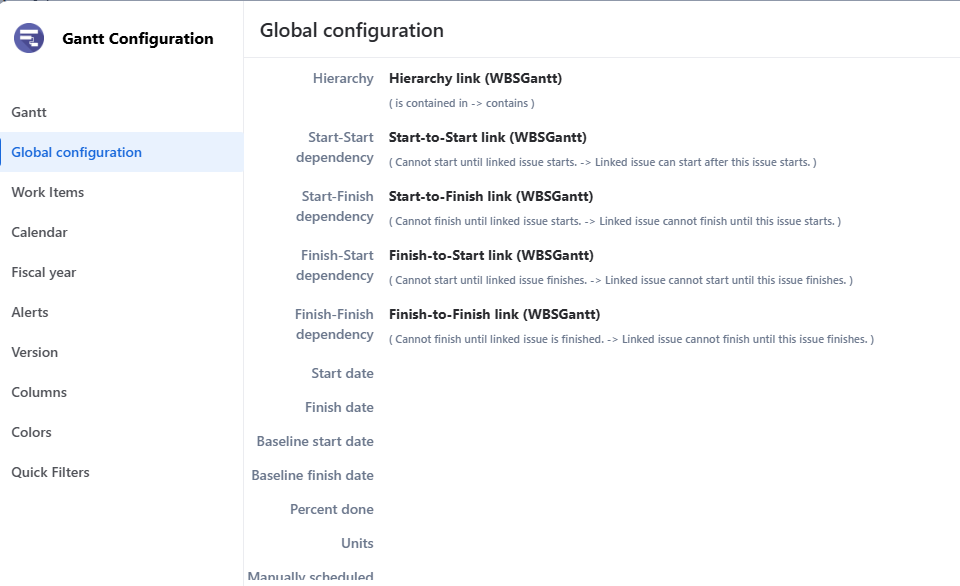This screenshot has height=586, width=960.
Task: Click the Global configuration page heading
Action: tap(351, 30)
